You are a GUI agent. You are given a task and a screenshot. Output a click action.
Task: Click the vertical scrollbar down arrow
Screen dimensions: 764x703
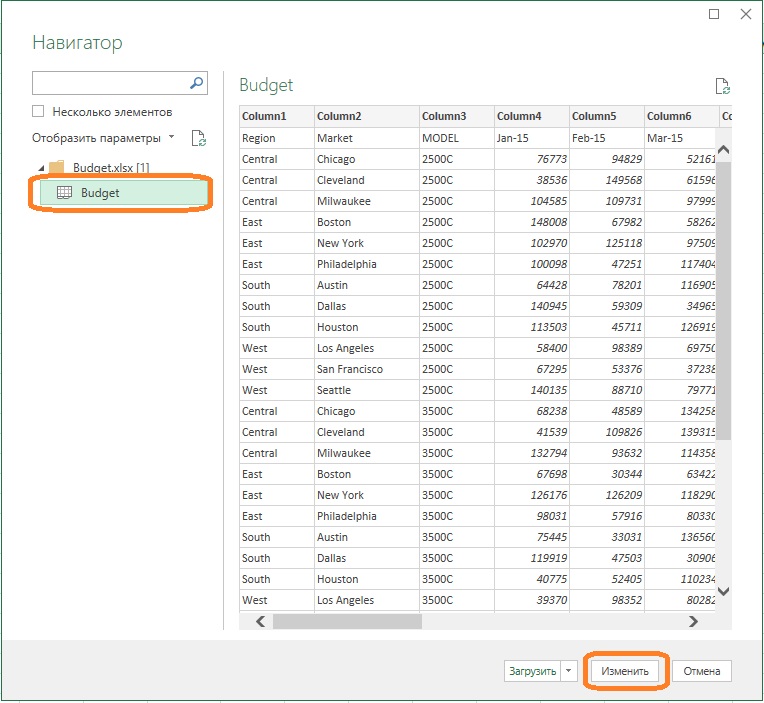point(724,591)
